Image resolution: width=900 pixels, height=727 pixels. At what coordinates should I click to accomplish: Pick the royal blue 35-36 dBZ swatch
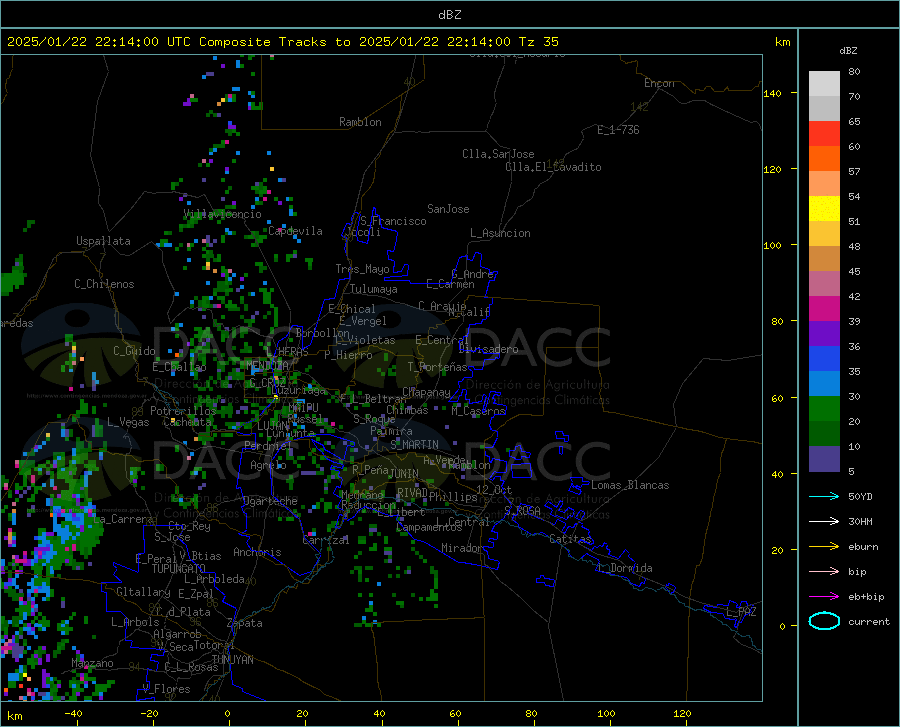click(824, 359)
